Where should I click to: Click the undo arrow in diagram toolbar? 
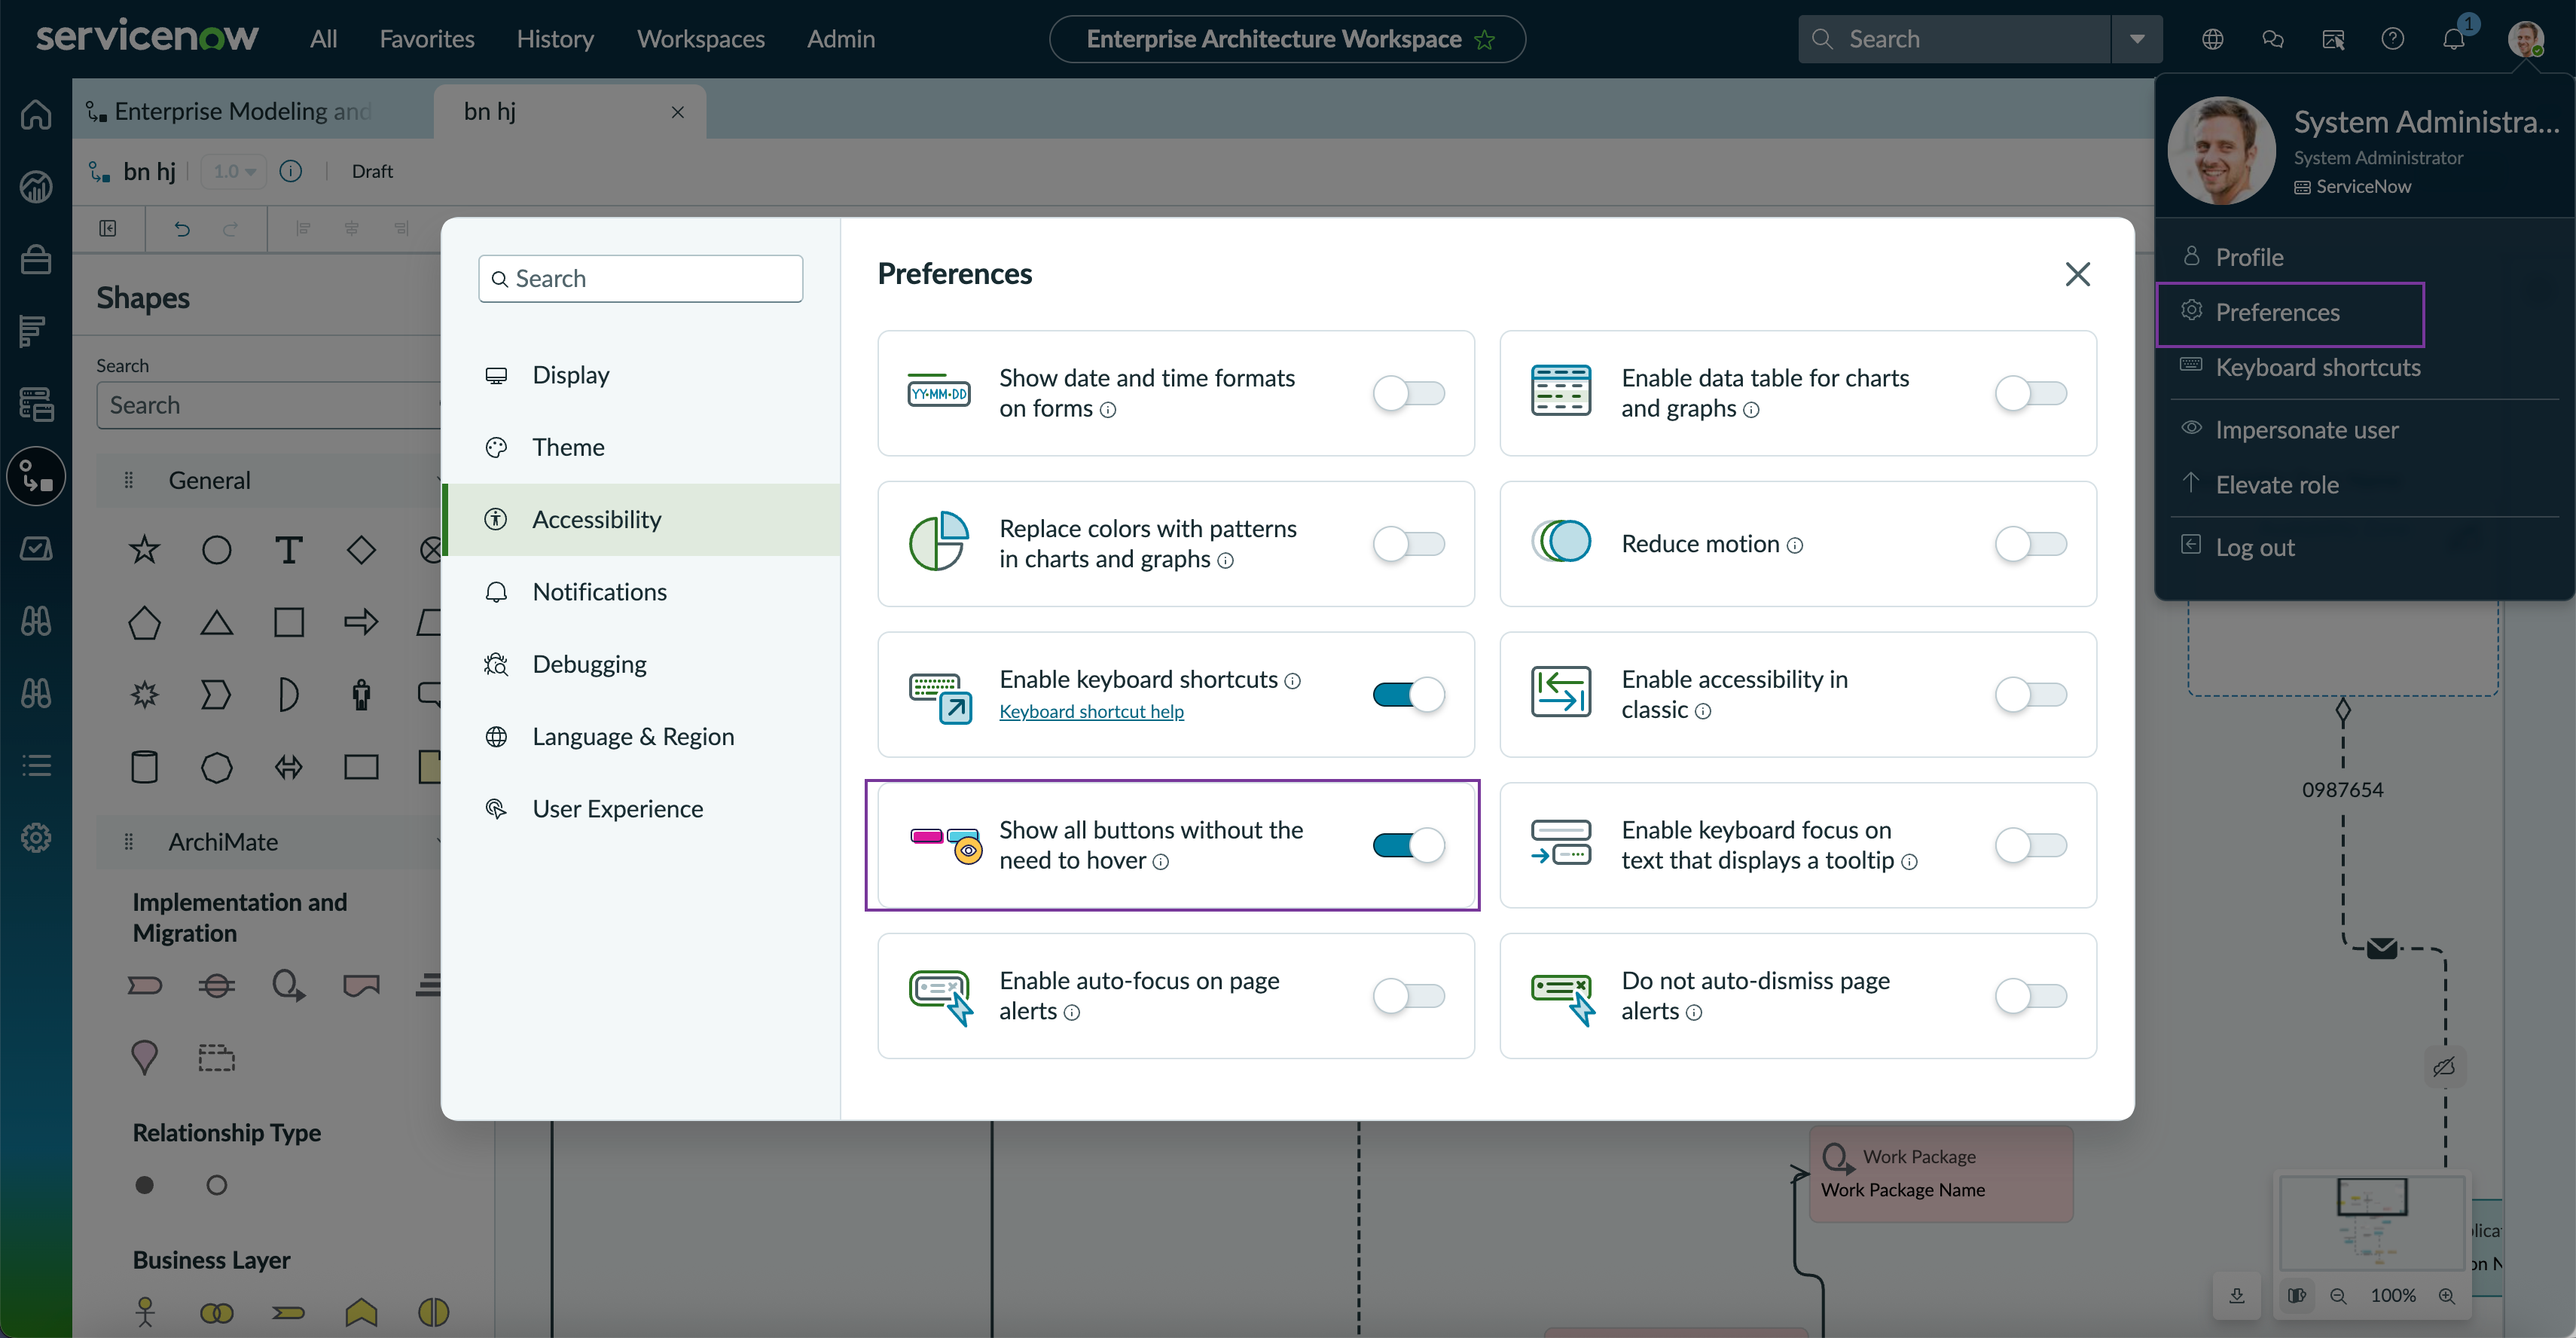(182, 229)
